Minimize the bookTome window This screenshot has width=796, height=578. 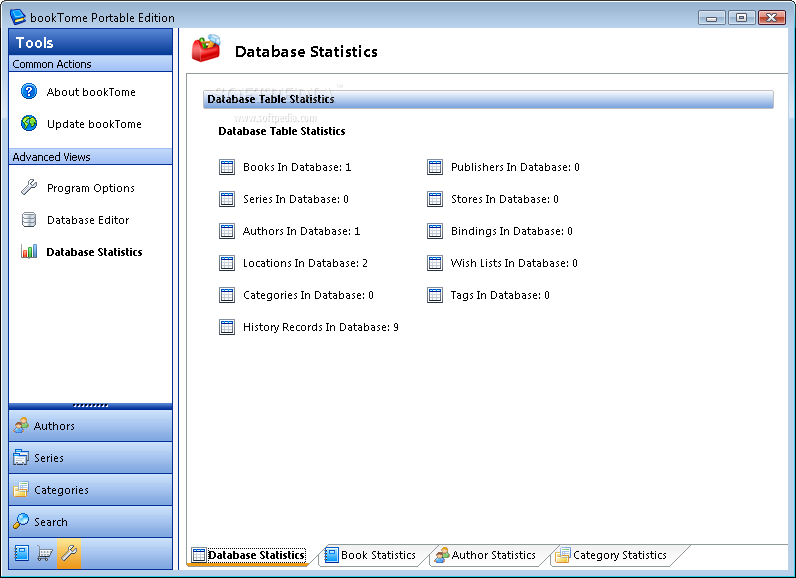[x=711, y=18]
